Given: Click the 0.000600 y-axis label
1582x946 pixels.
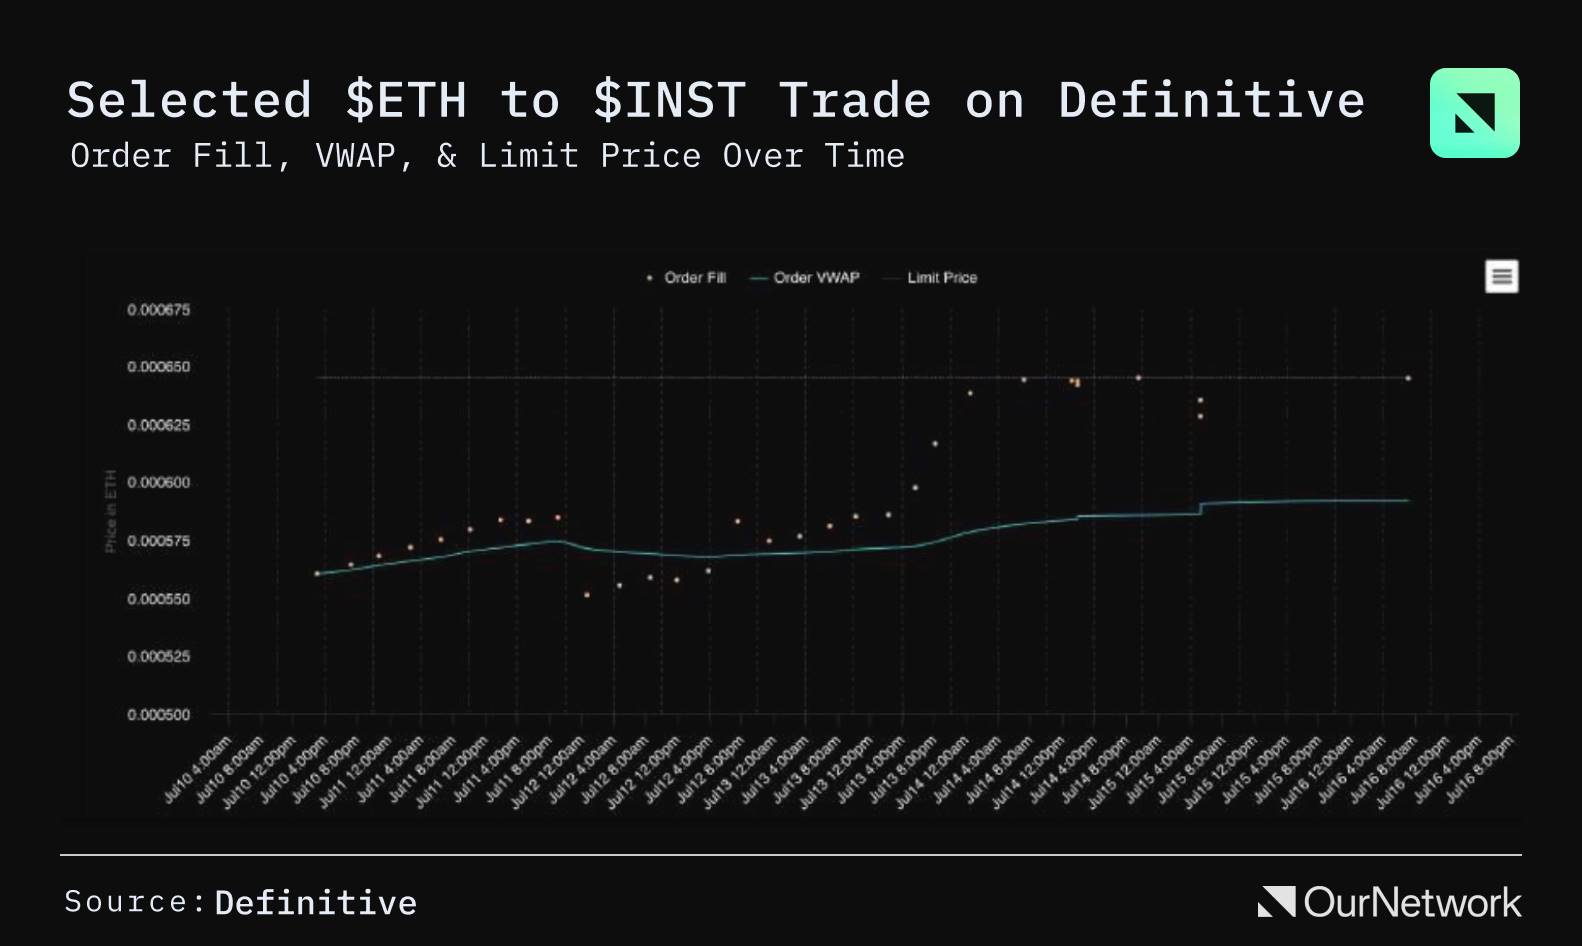Looking at the screenshot, I should click(x=158, y=482).
